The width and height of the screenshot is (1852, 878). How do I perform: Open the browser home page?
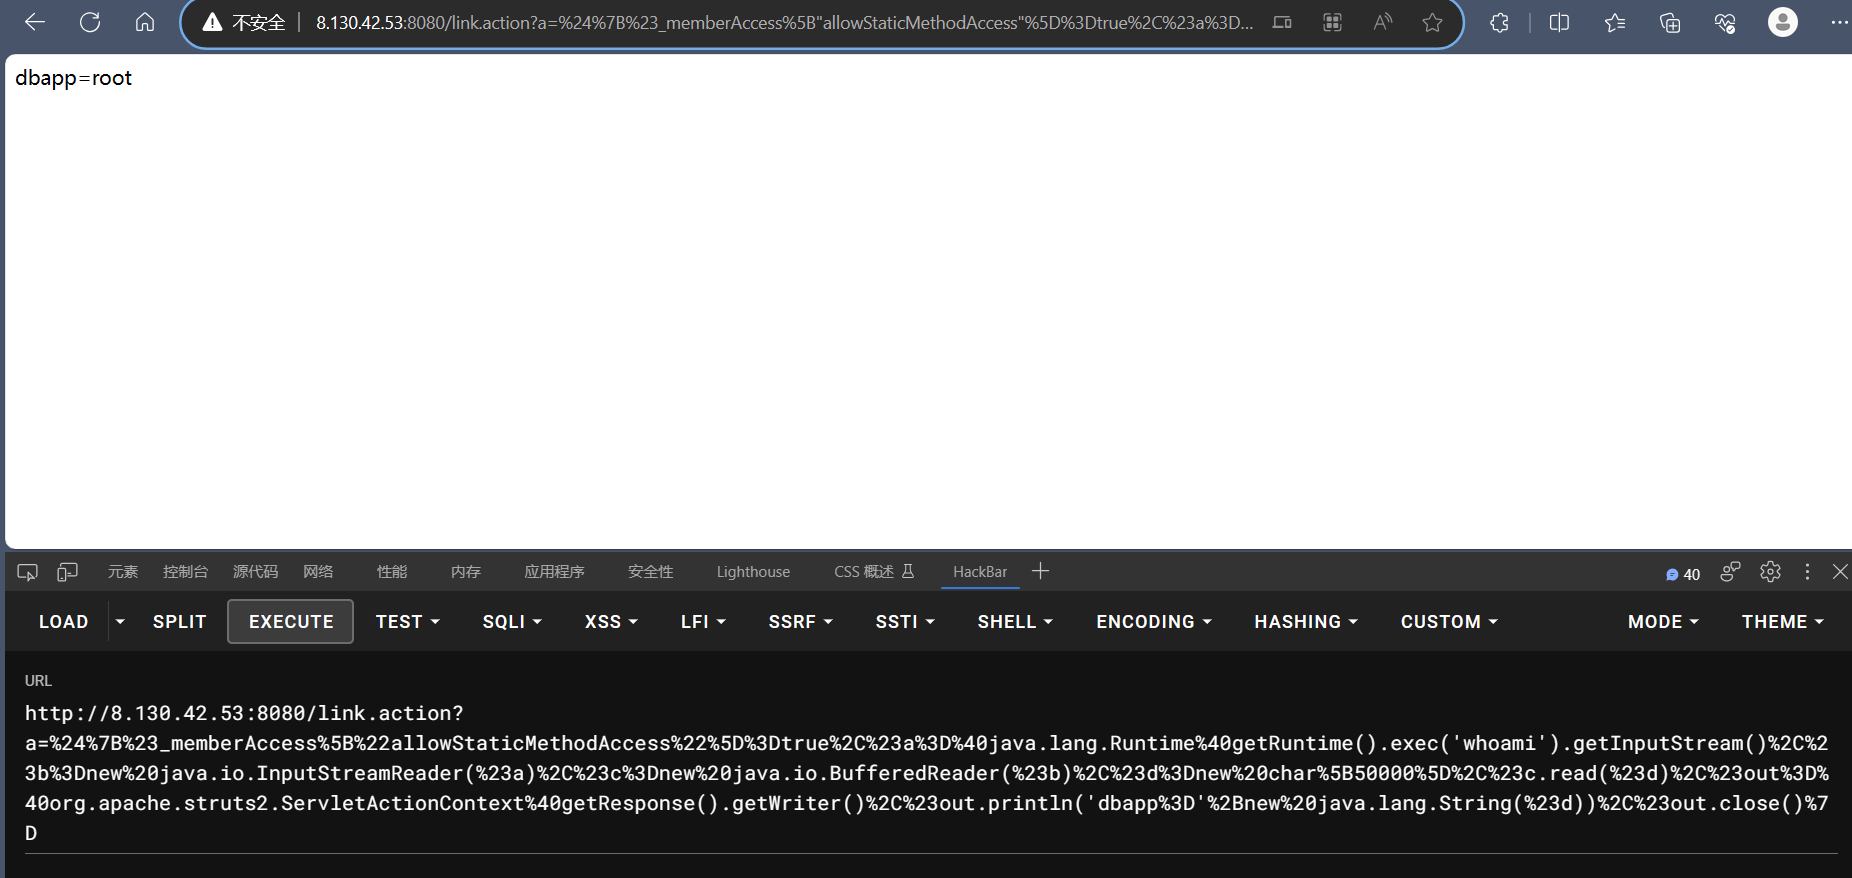pyautogui.click(x=145, y=22)
